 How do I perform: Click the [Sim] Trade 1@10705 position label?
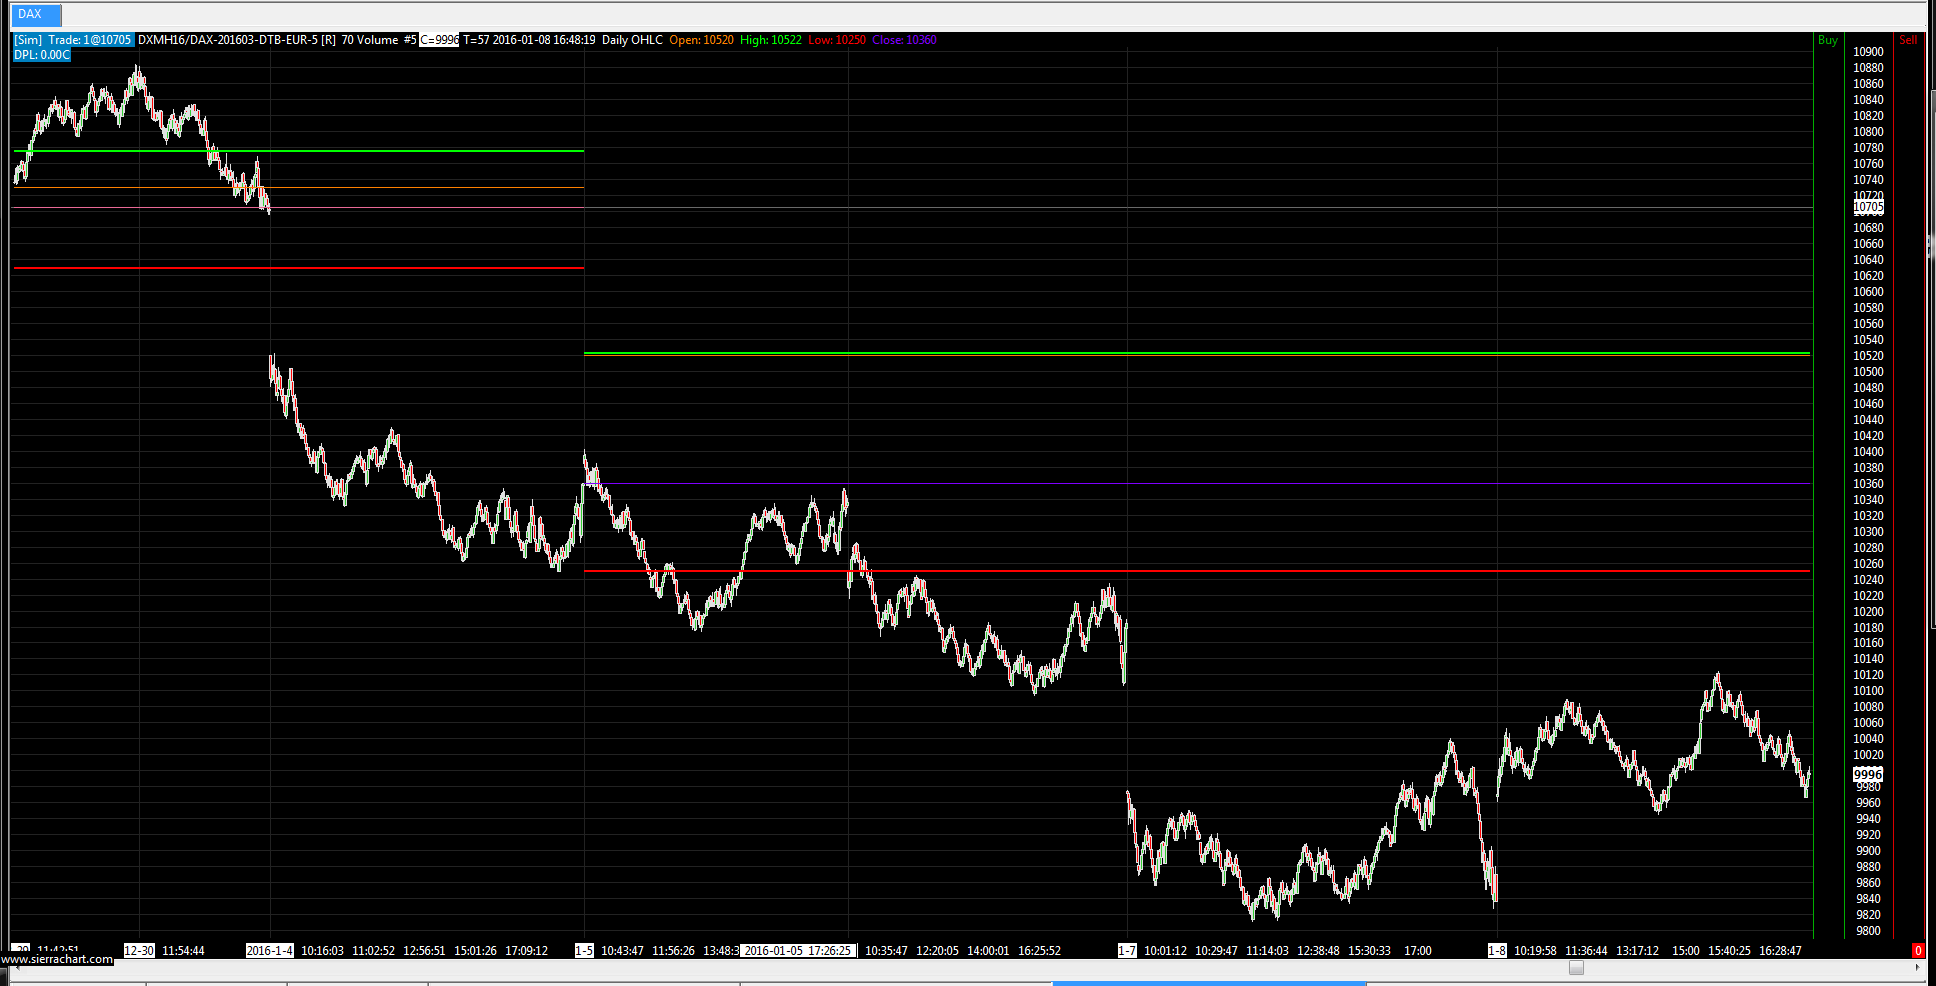coord(73,40)
